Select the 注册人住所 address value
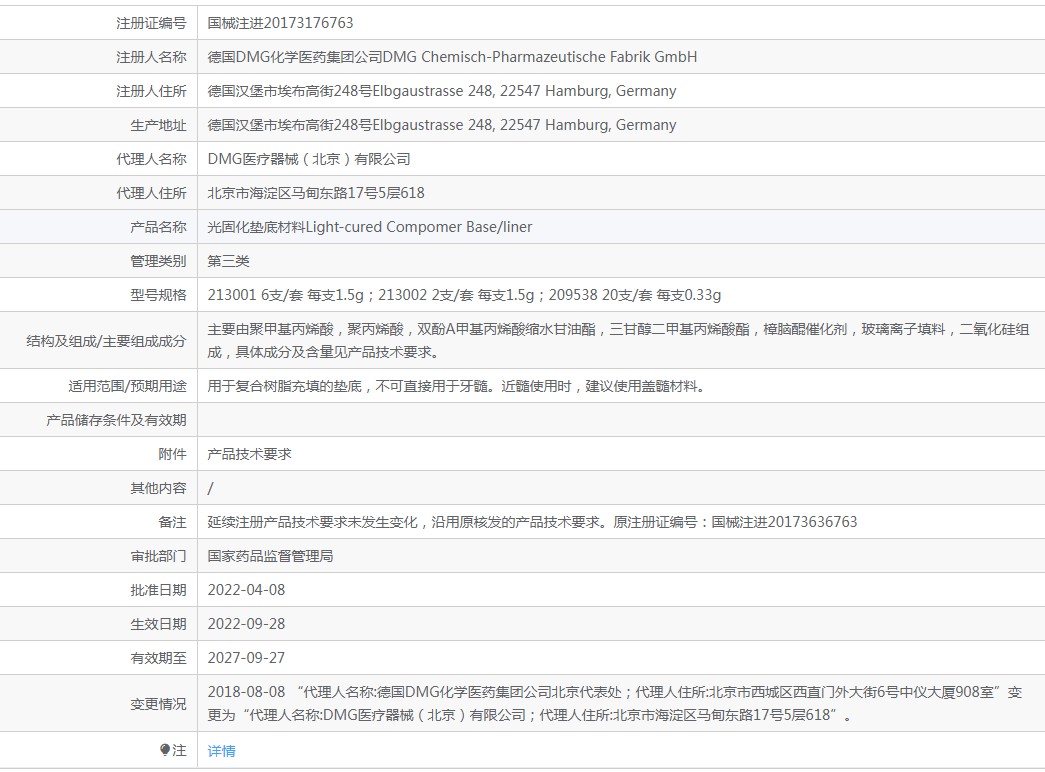1045x772 pixels. click(x=442, y=91)
